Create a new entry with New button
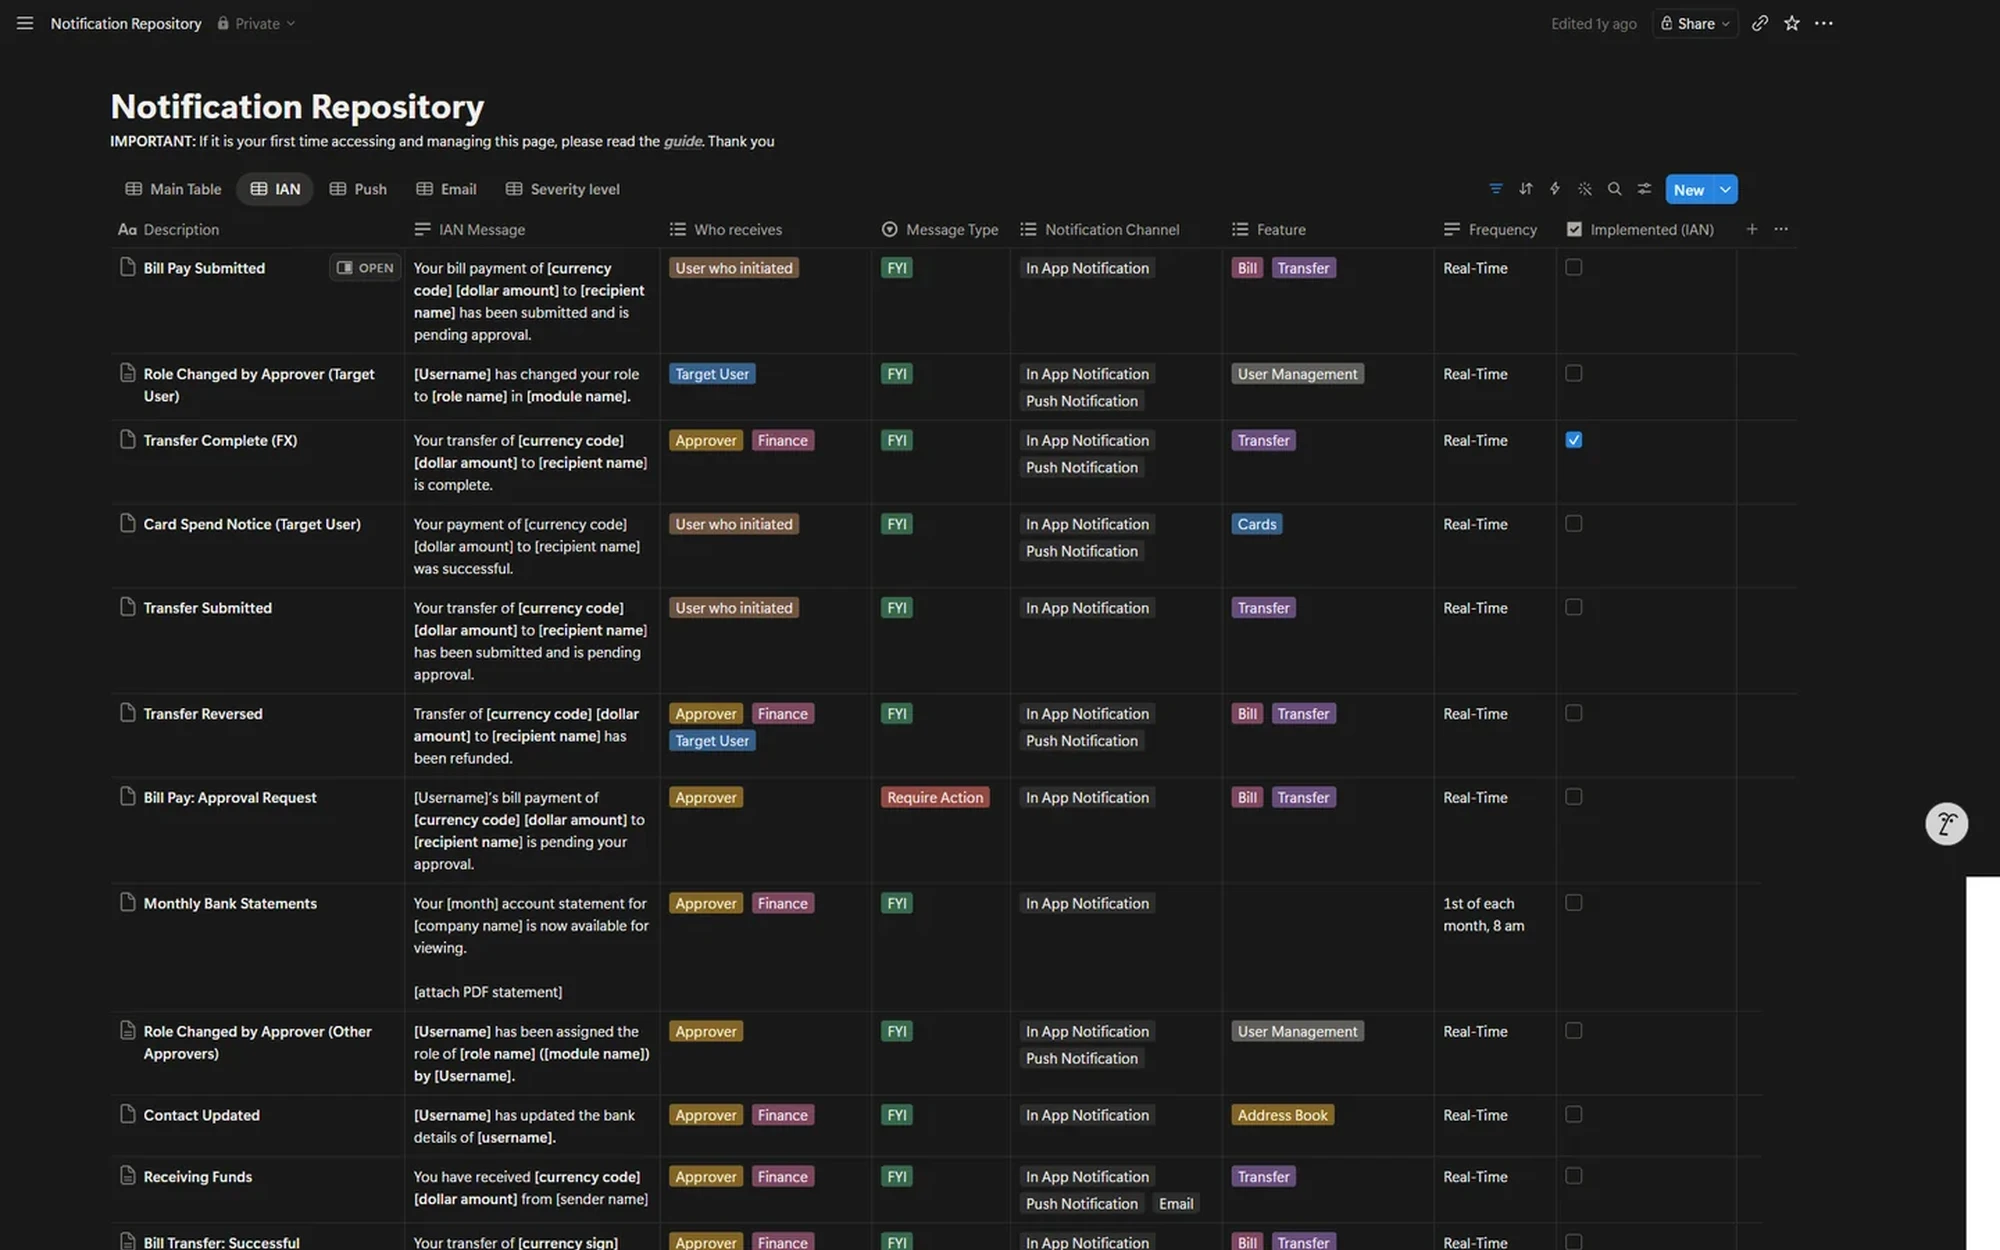This screenshot has width=2000, height=1250. pos(1689,189)
